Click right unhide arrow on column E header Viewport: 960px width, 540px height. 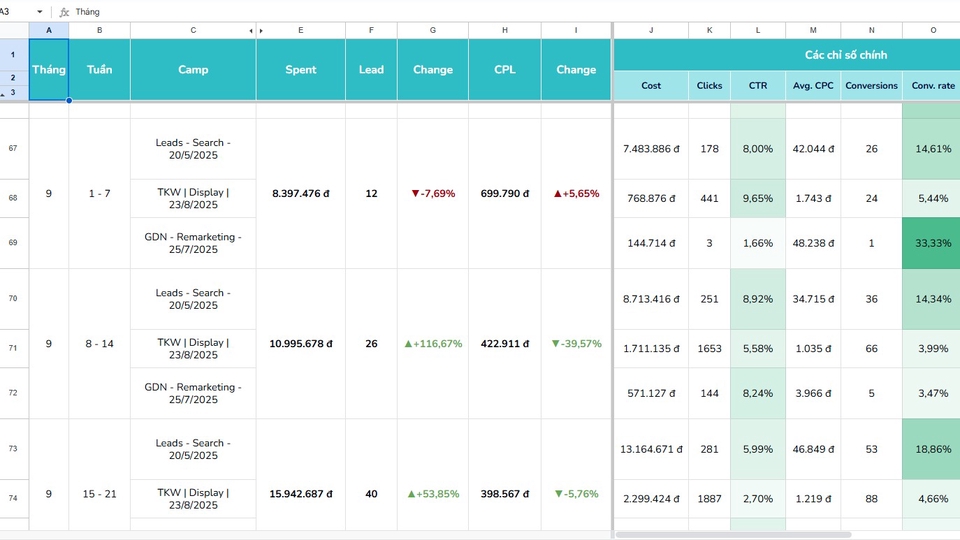click(x=262, y=31)
